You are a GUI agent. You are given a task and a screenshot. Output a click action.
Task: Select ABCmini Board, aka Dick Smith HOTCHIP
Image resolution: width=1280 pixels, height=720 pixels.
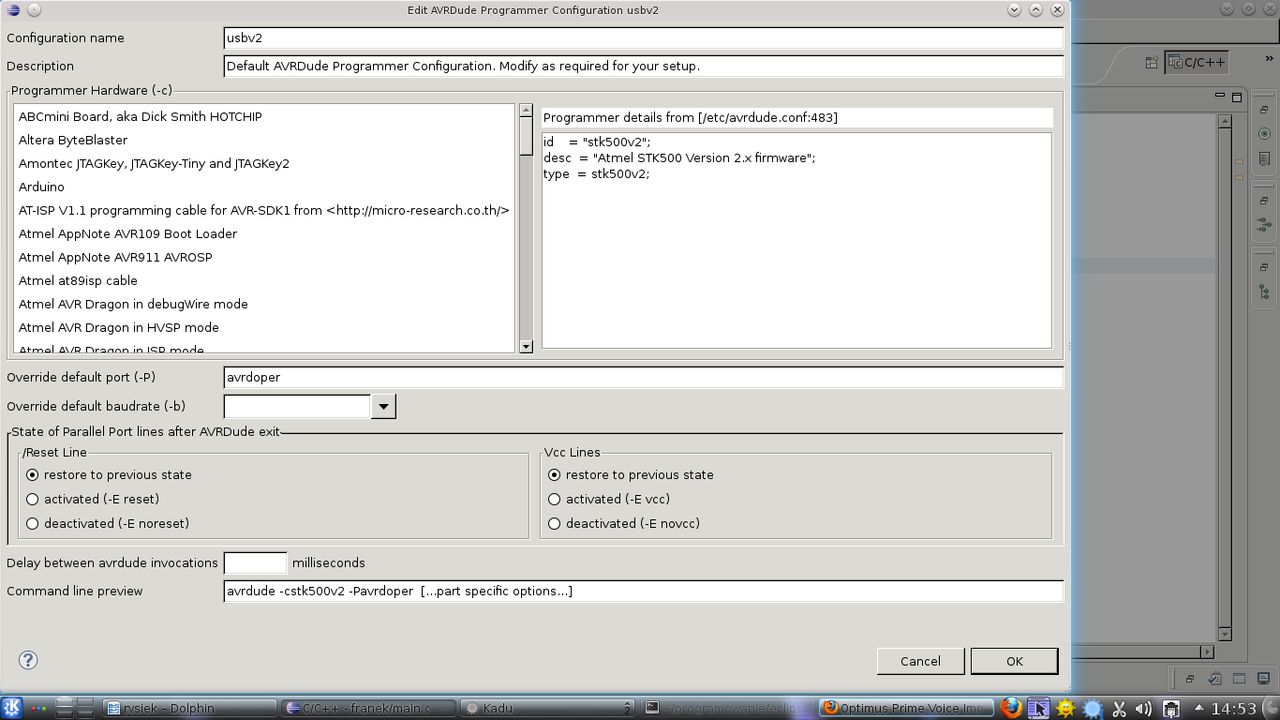(265, 116)
